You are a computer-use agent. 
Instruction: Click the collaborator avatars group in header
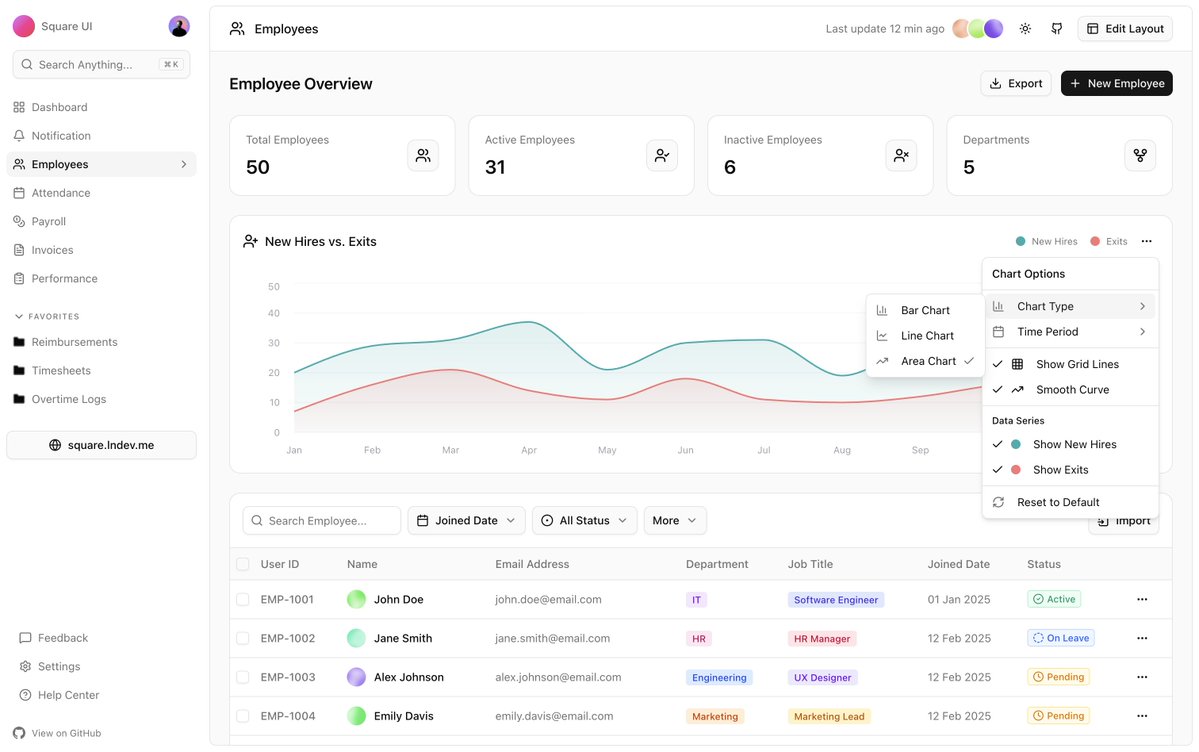coord(977,28)
